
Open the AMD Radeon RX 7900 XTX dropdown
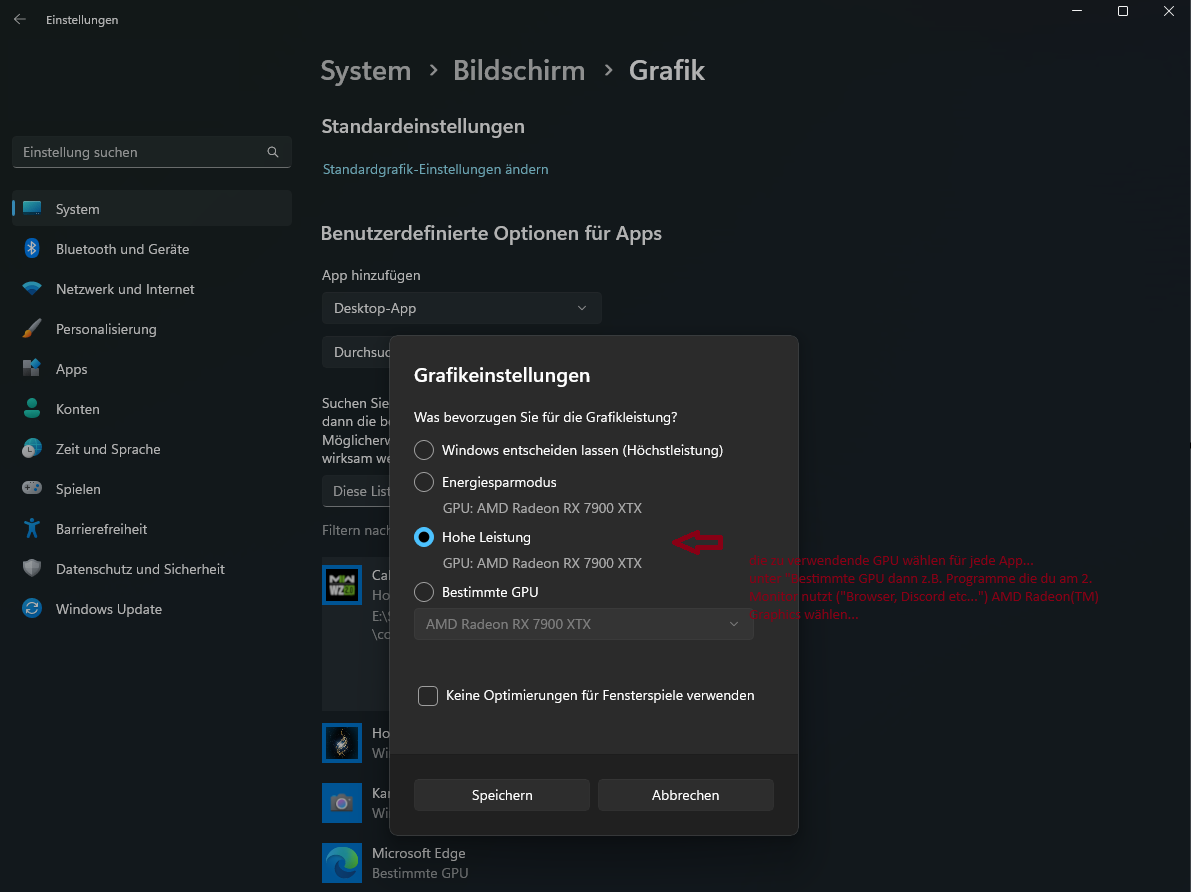pos(583,624)
